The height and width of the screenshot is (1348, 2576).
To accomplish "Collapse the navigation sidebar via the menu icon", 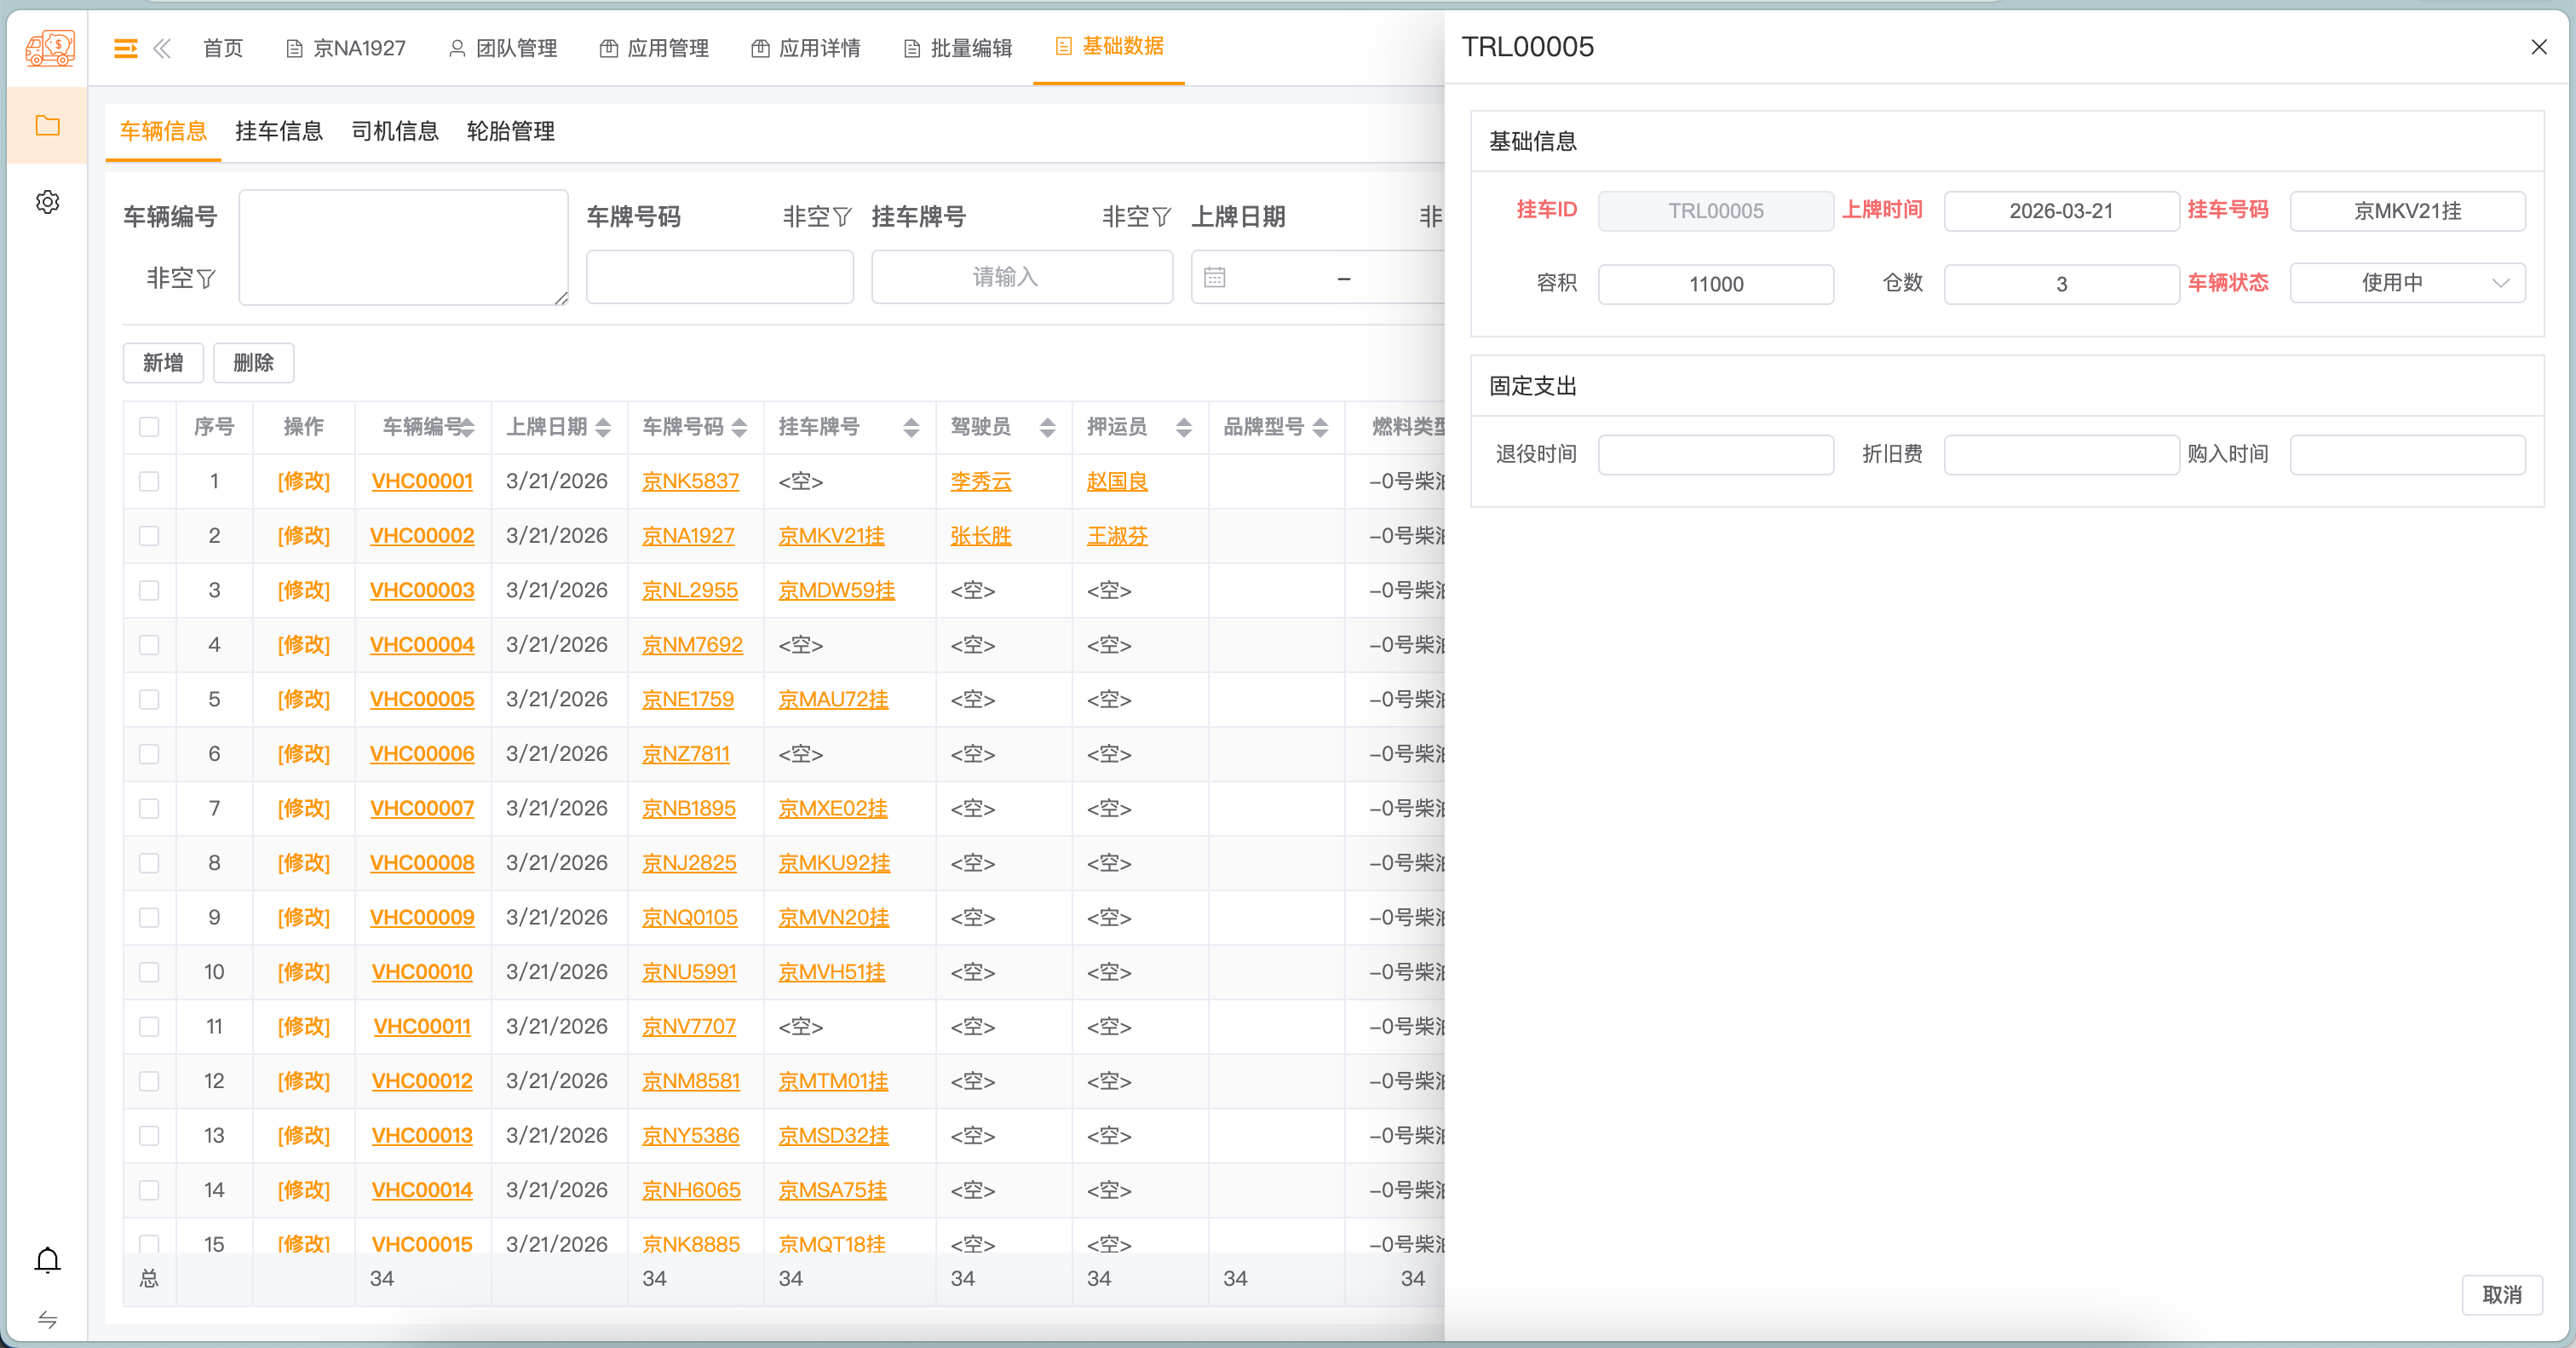I will point(125,48).
